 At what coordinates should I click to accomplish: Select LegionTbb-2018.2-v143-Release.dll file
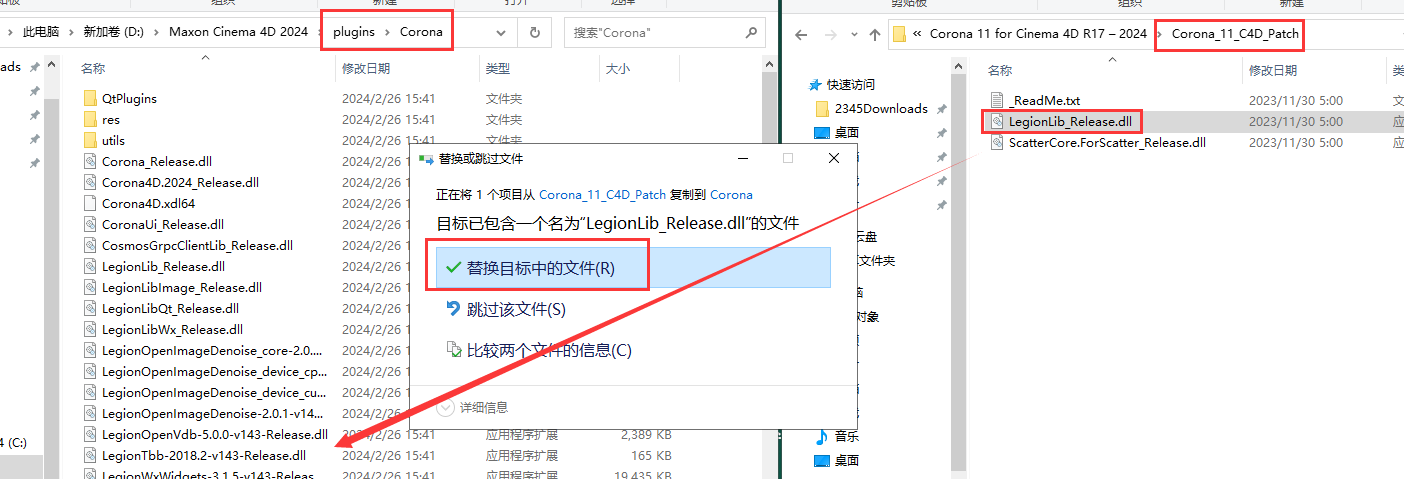click(204, 455)
